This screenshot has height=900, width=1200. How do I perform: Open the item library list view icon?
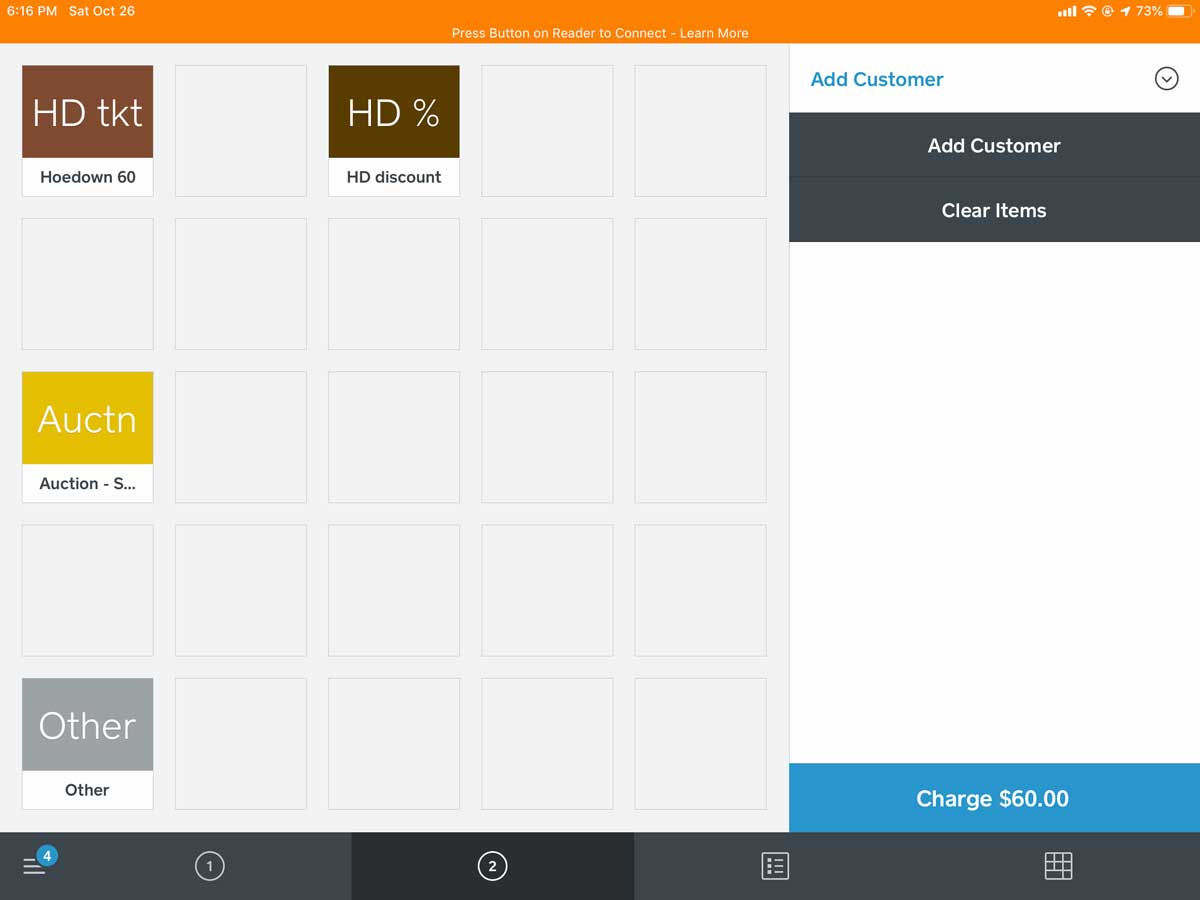coord(775,866)
